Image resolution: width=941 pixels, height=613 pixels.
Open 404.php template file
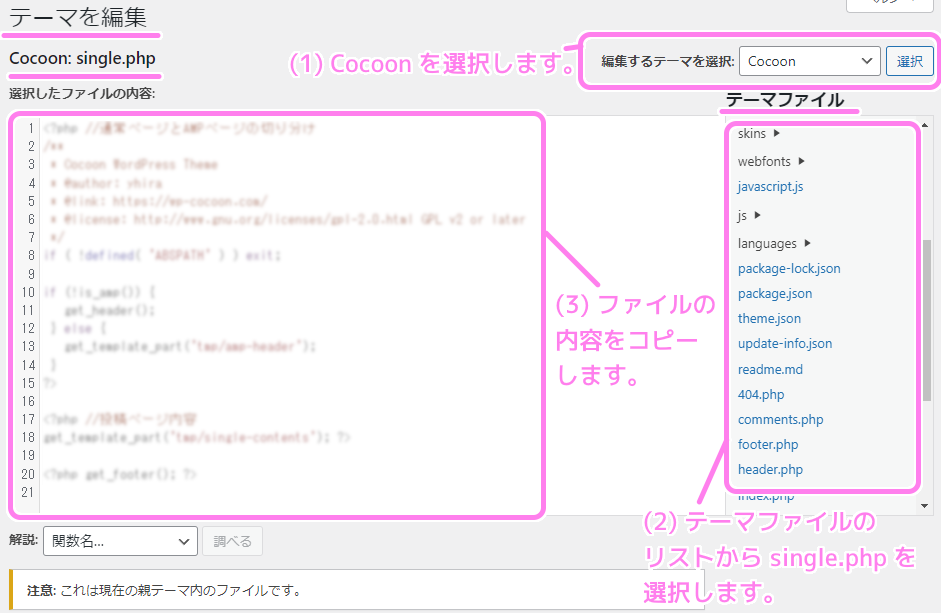tap(760, 394)
